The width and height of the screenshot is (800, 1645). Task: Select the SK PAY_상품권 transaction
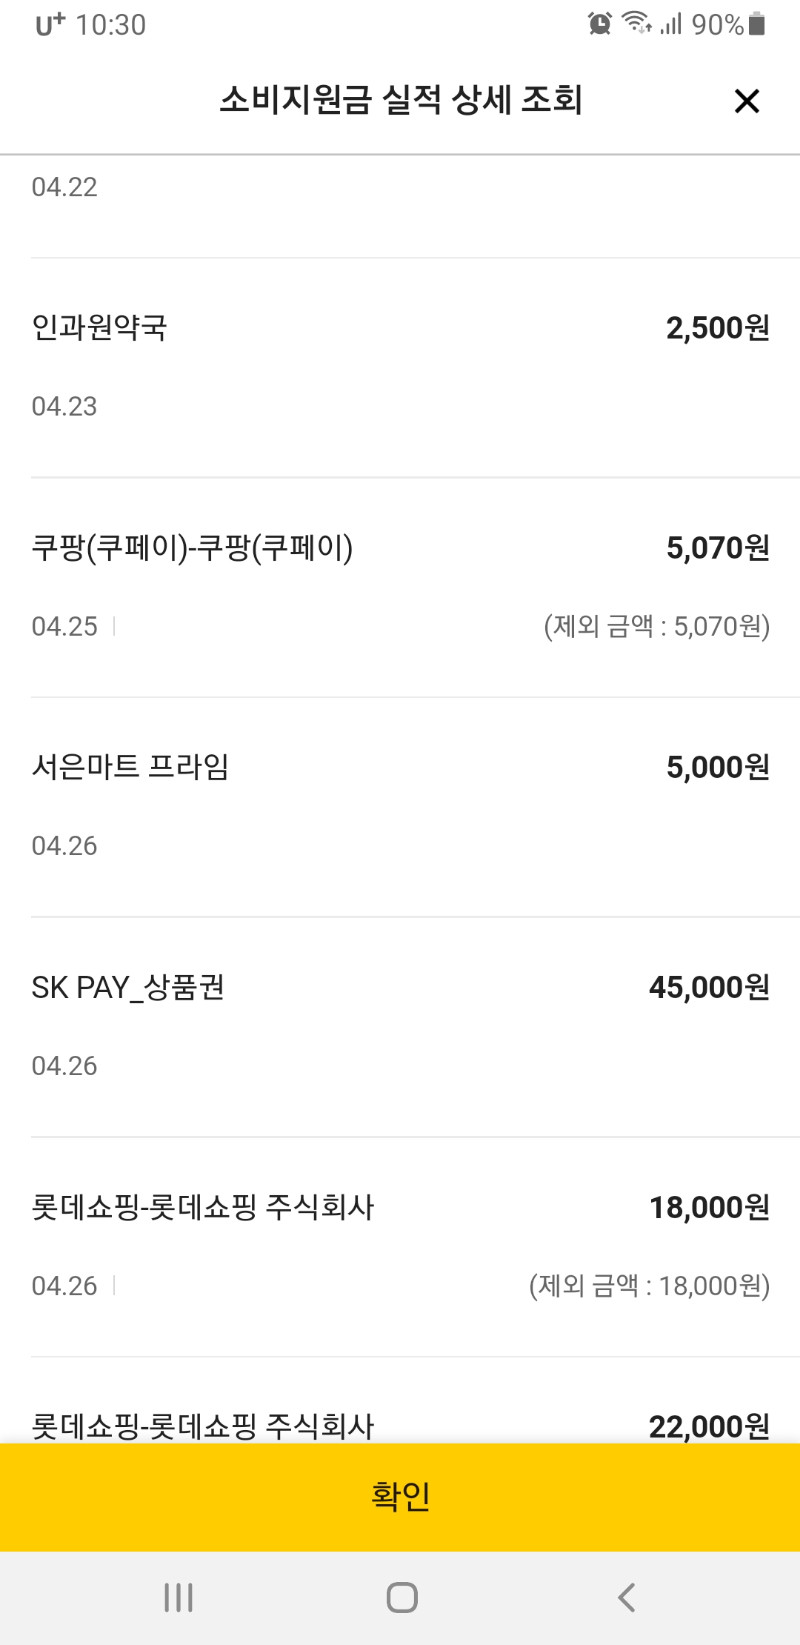click(400, 1028)
